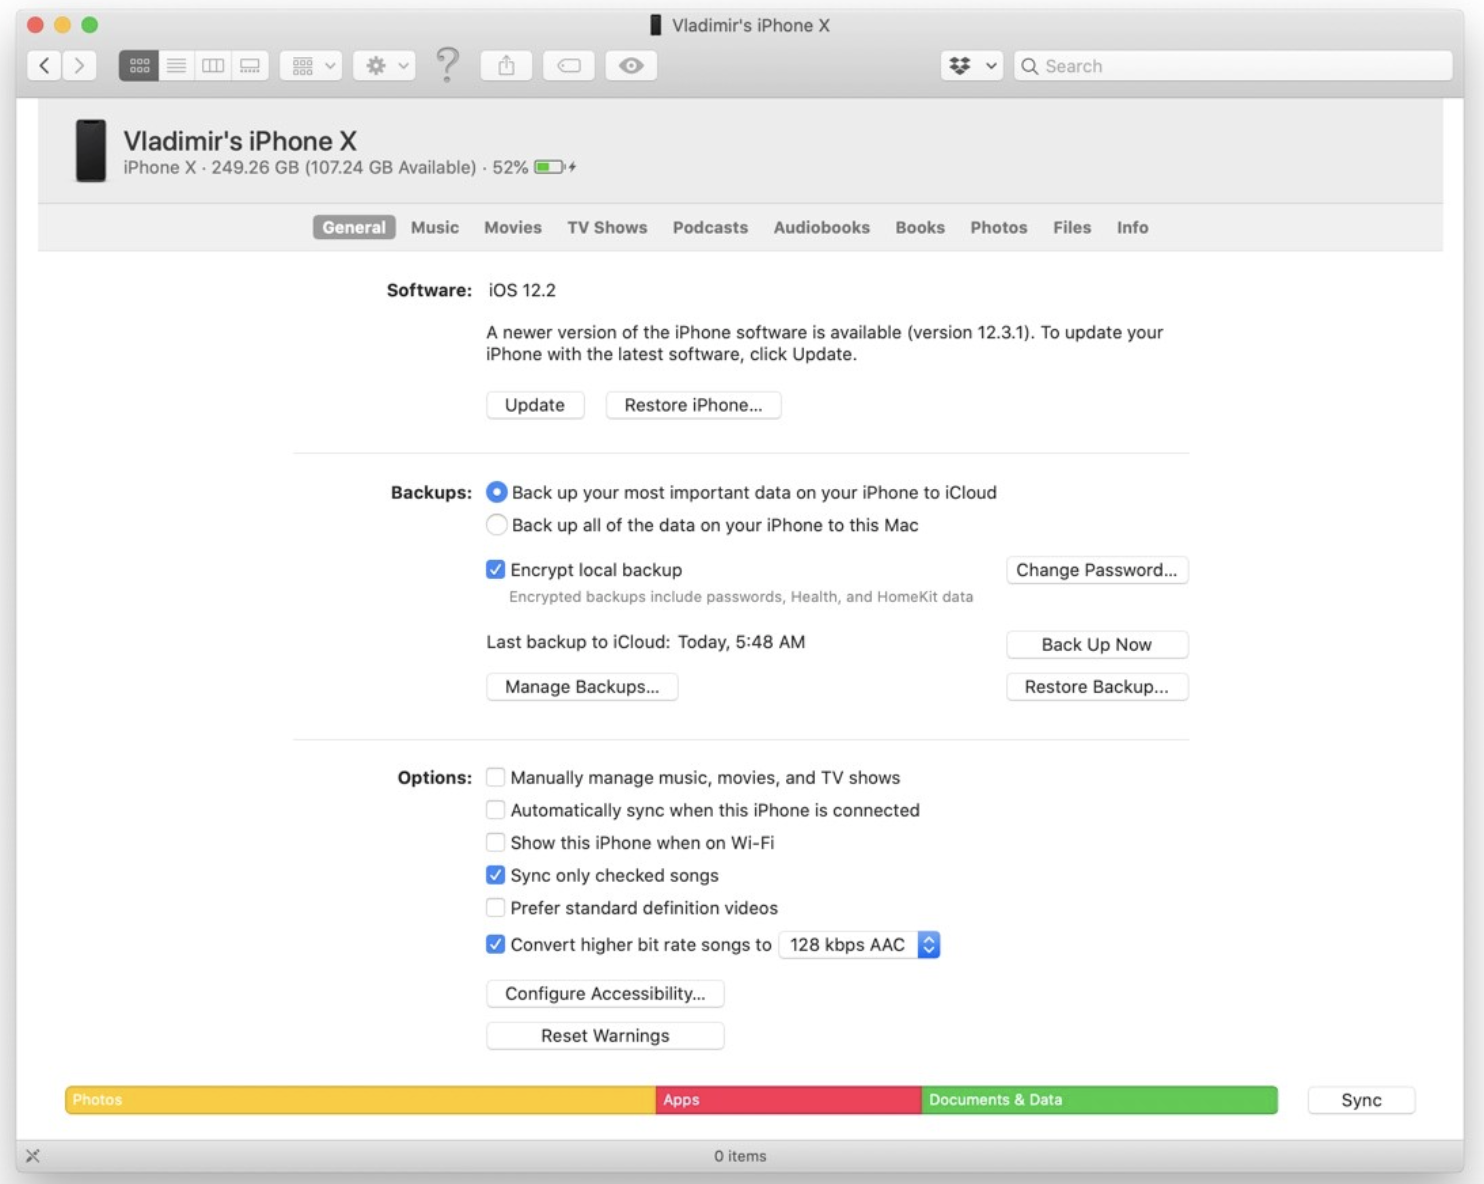The image size is (1484, 1184).
Task: Click the Apps segment of storage bar
Action: click(788, 1100)
